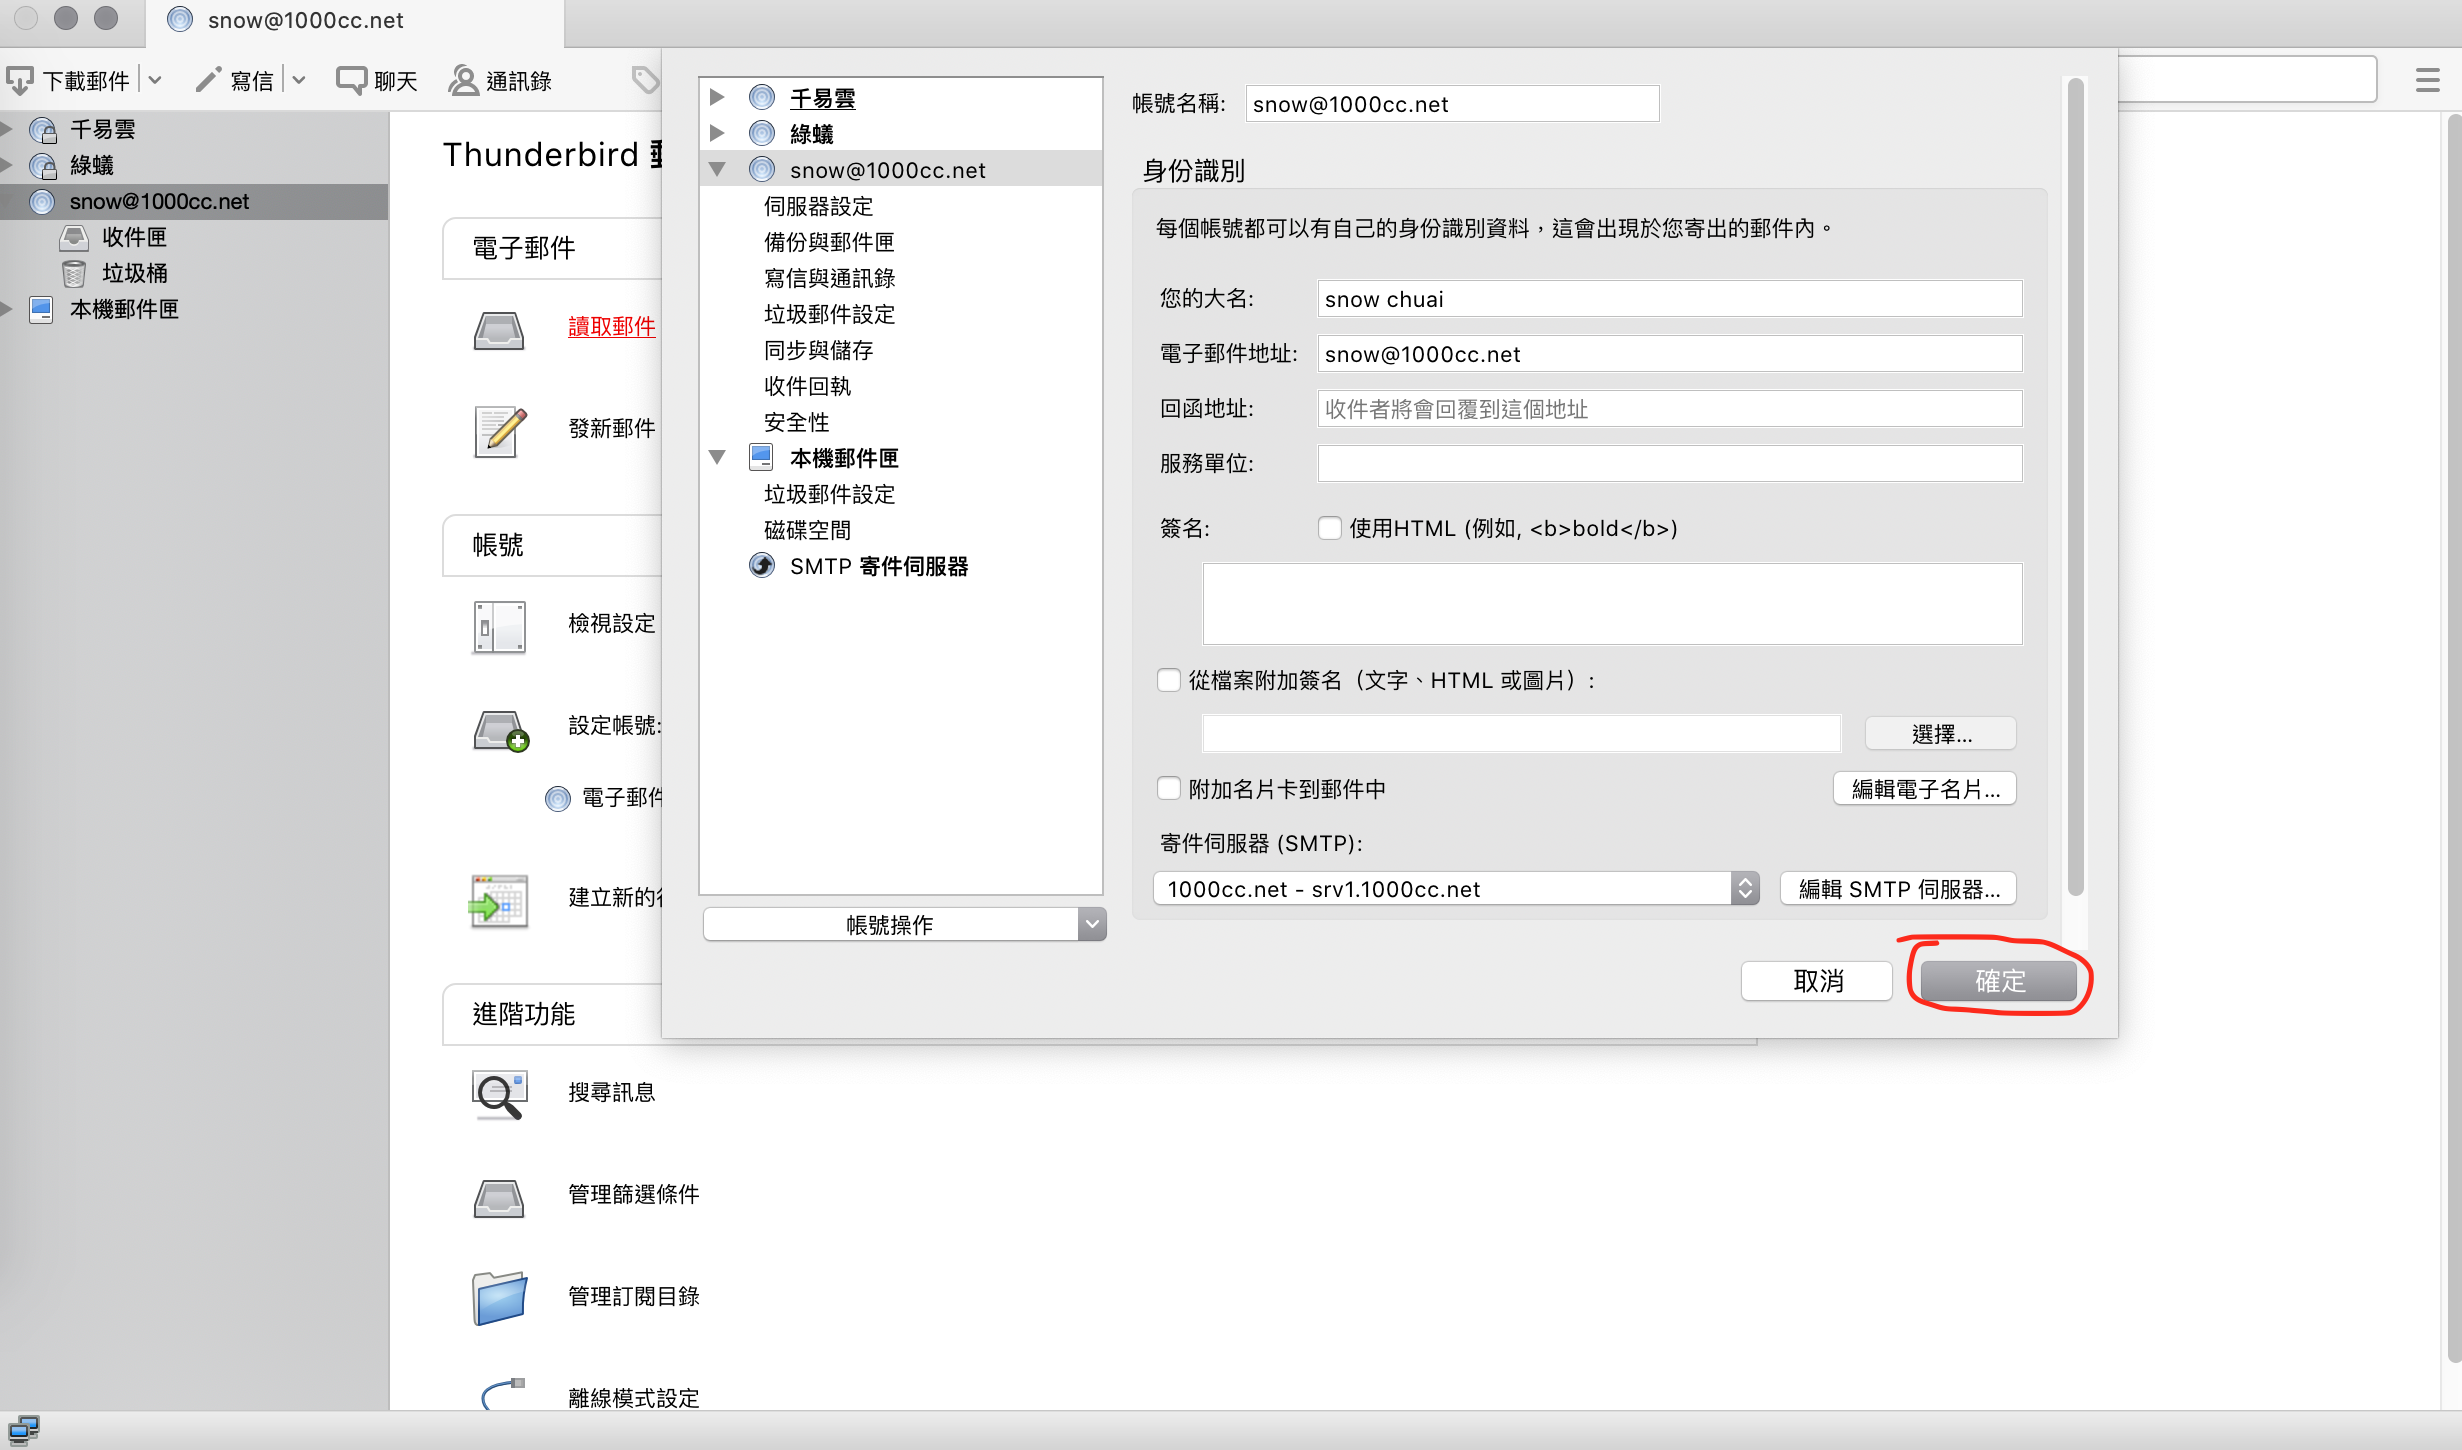Click the Set Up Account (設定帳號) icon
The image size is (2462, 1450).
tap(501, 731)
